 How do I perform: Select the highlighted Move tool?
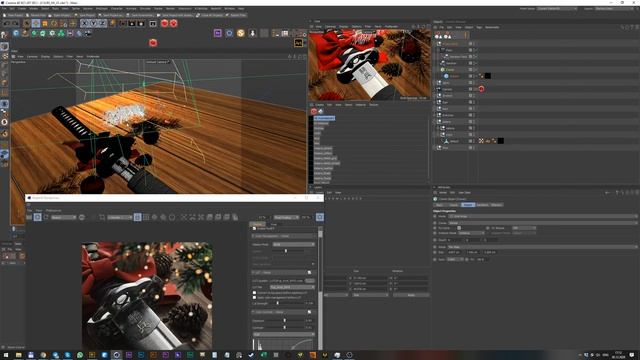pos(36,23)
